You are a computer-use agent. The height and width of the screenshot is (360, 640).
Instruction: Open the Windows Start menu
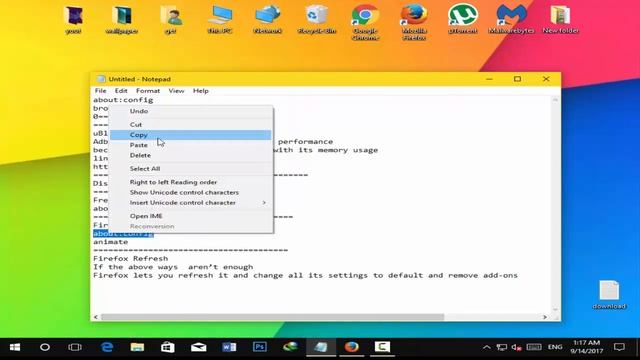coord(15,347)
